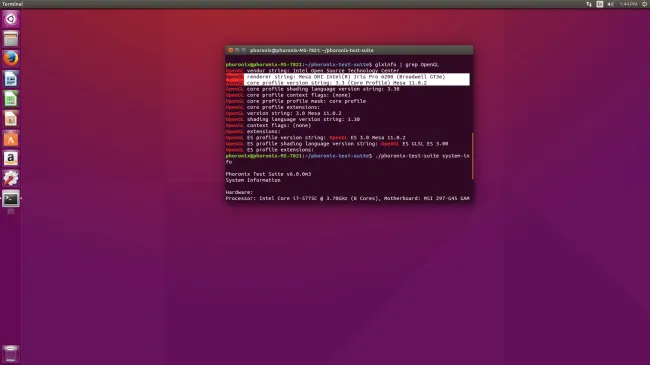Click the terminal window scrollbar
The height and width of the screenshot is (365, 650).
(x=472, y=156)
